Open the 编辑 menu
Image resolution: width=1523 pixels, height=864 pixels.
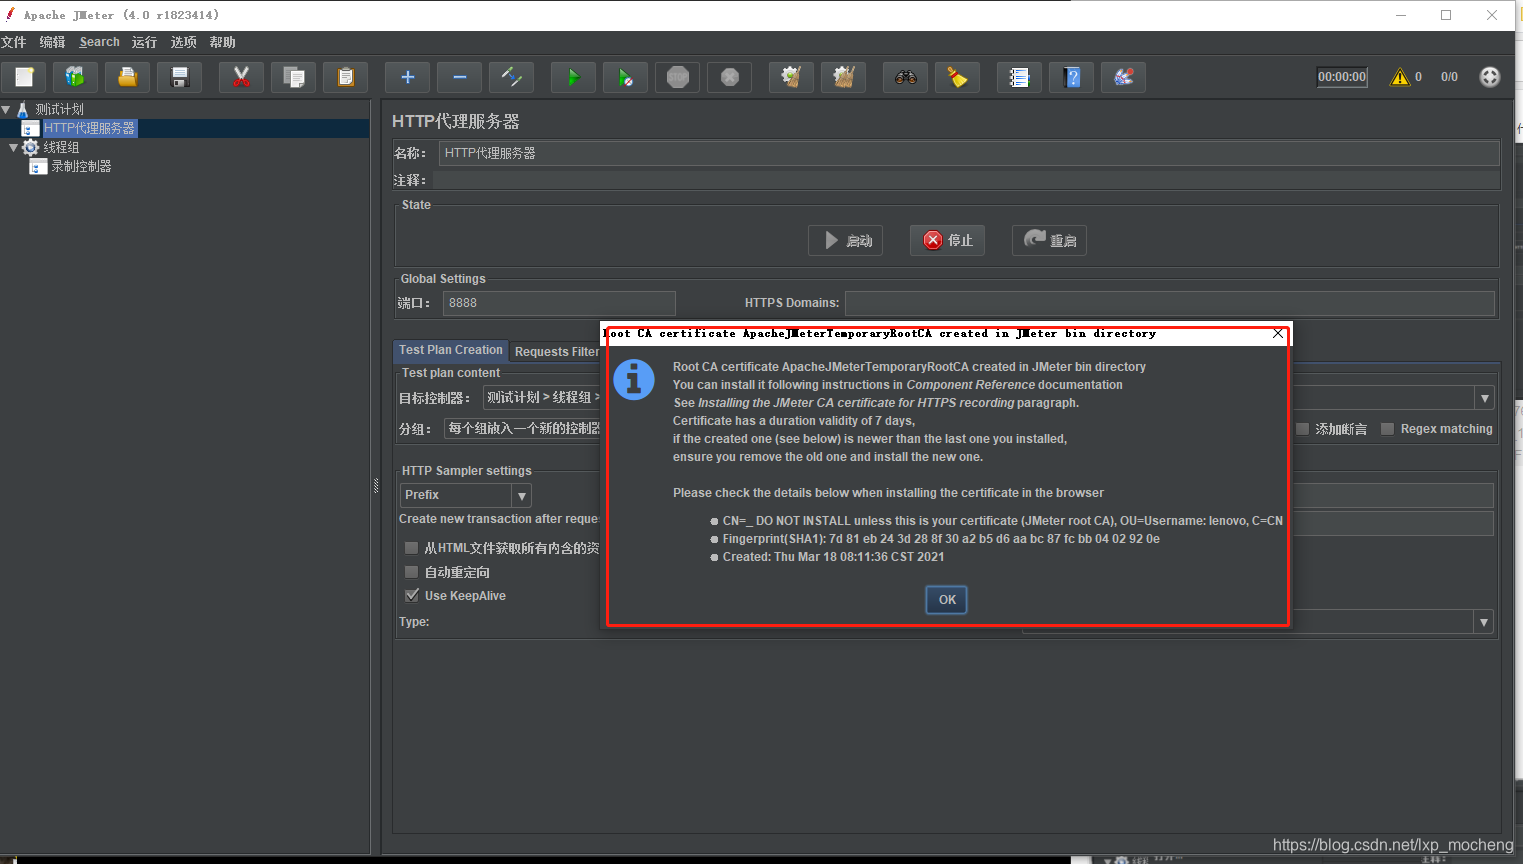click(x=52, y=42)
